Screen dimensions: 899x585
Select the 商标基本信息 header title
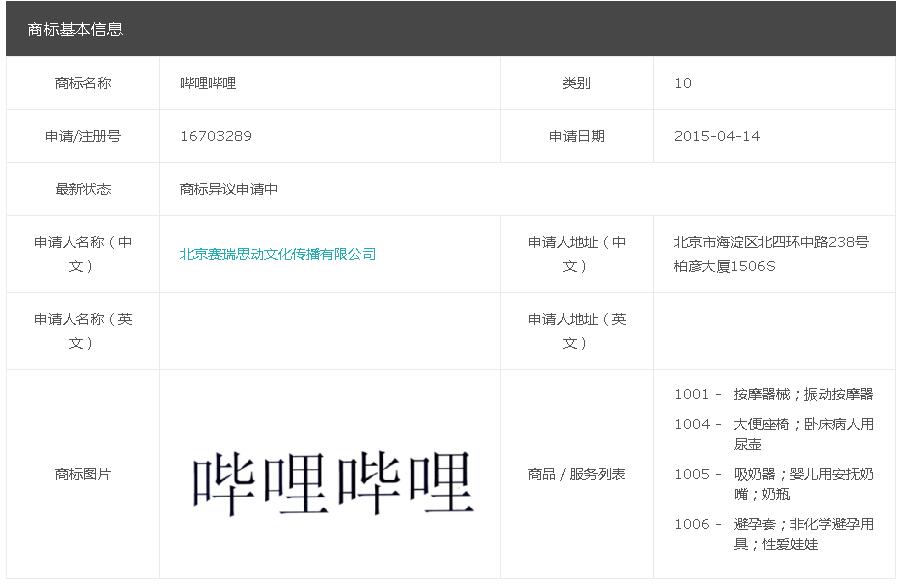coord(75,29)
